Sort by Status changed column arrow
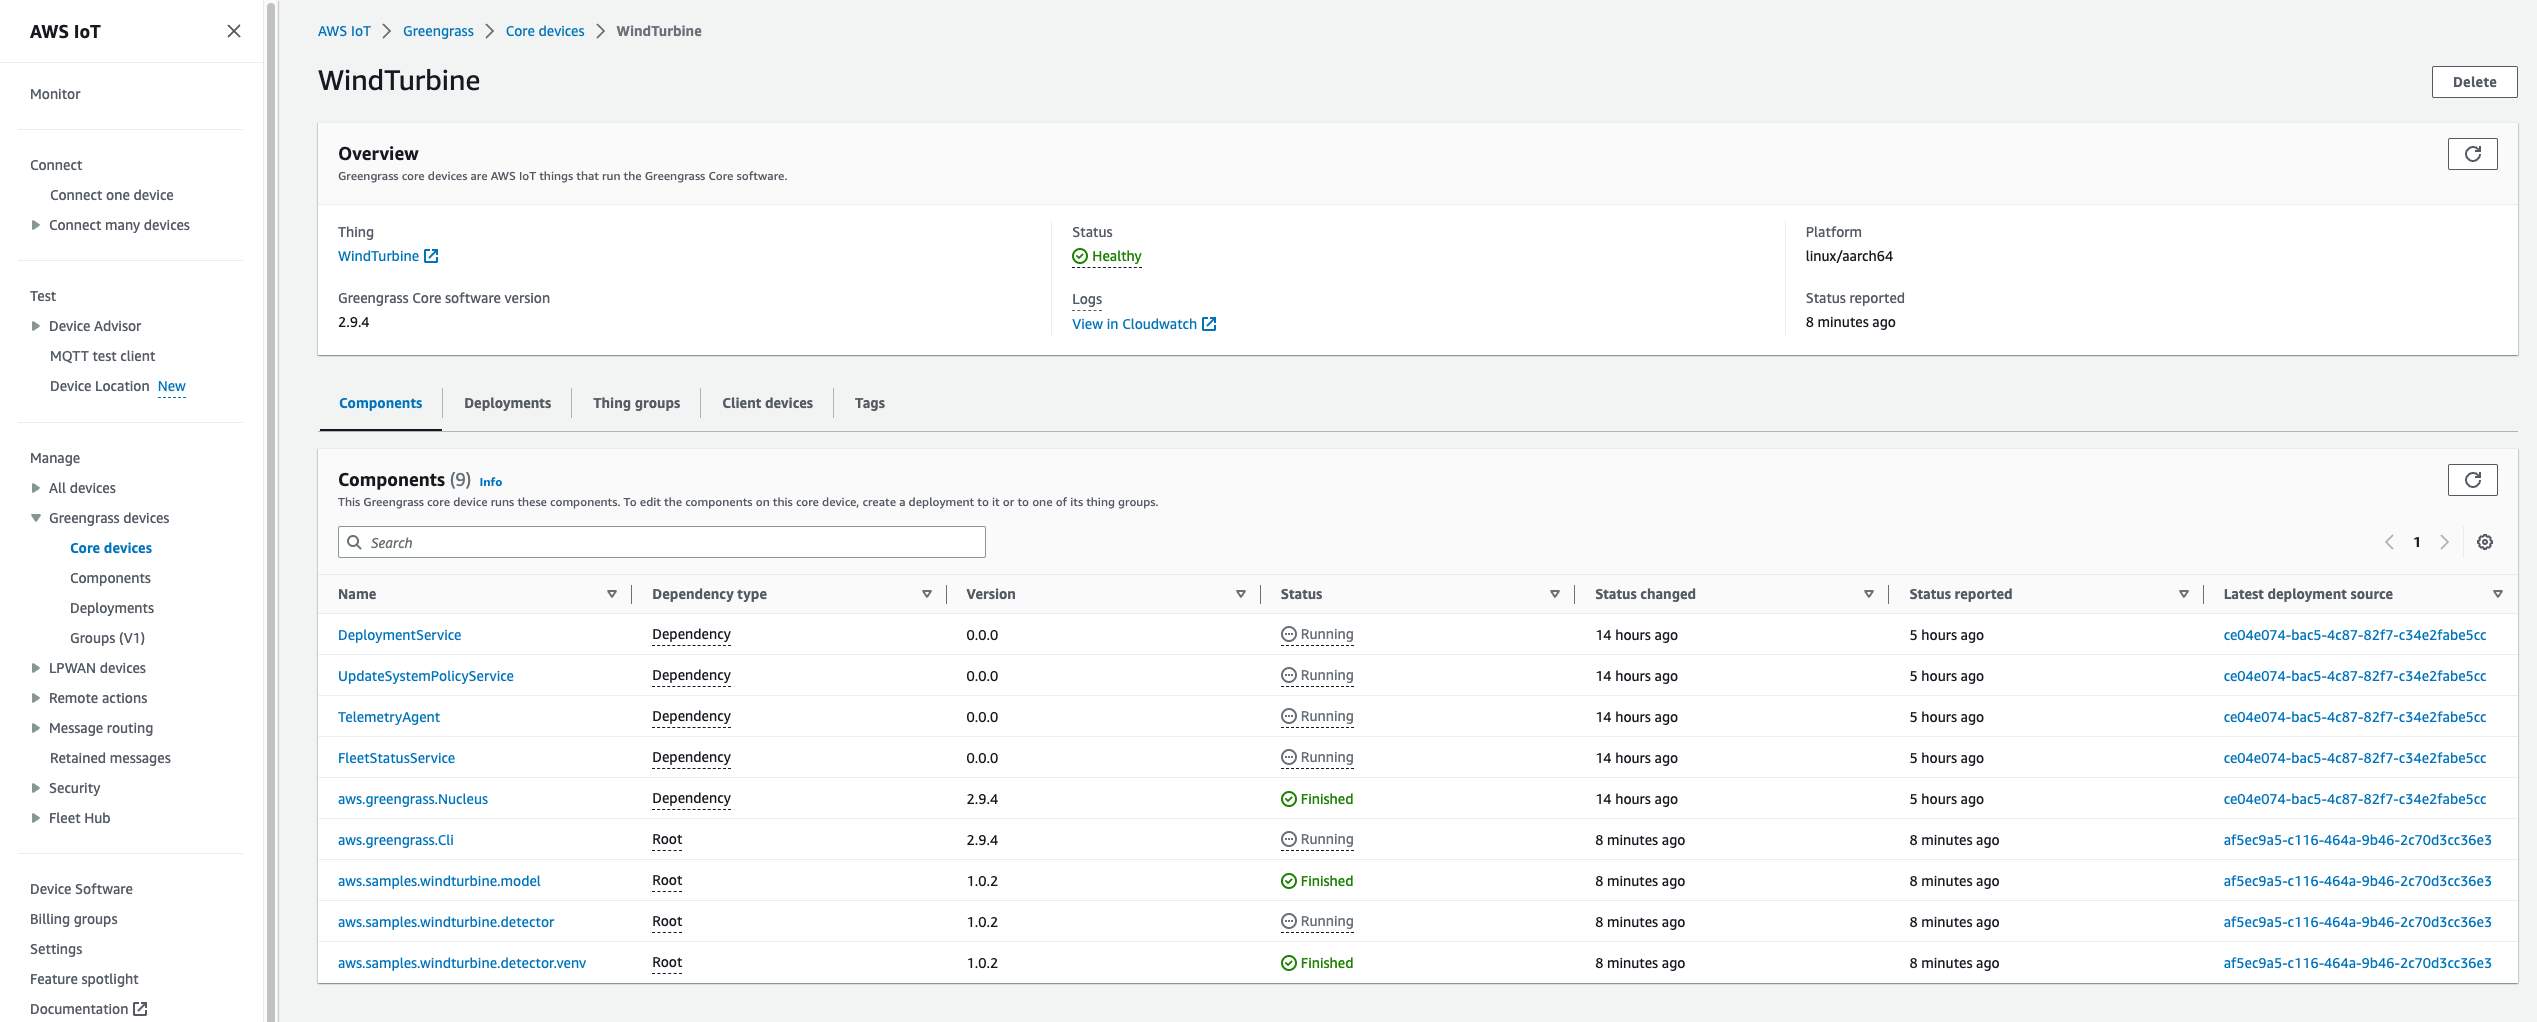 point(1869,594)
